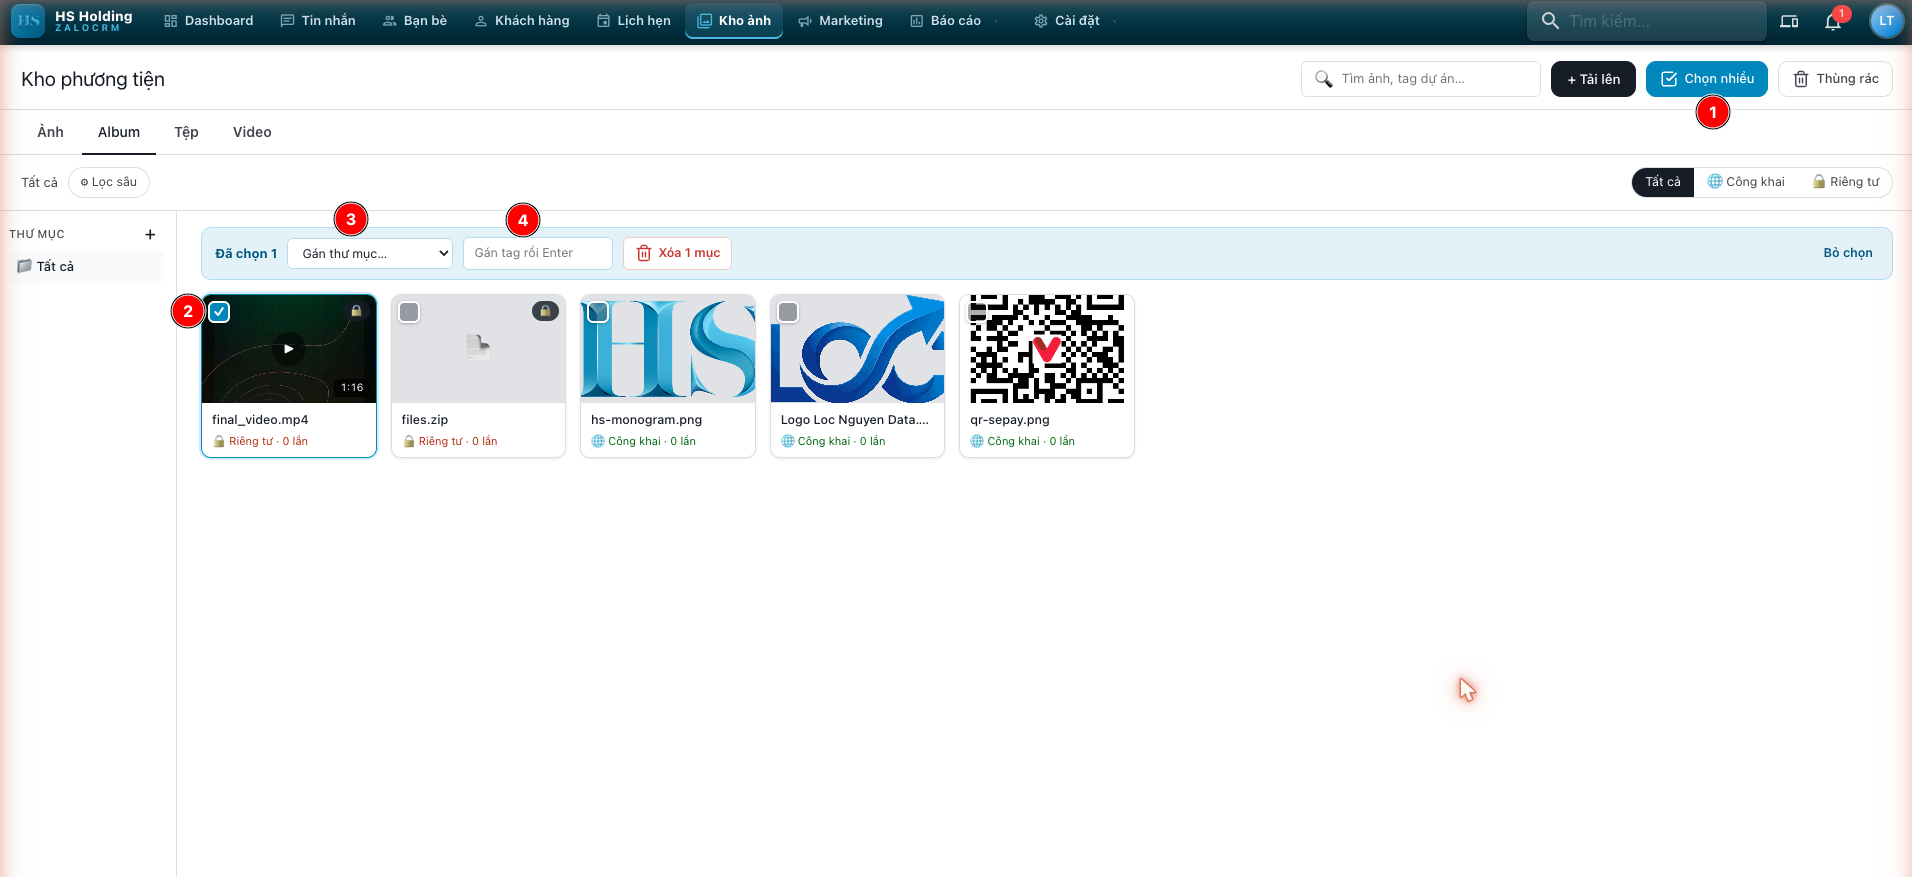
Task: Select the Kho ảnh menu item
Action: click(734, 21)
